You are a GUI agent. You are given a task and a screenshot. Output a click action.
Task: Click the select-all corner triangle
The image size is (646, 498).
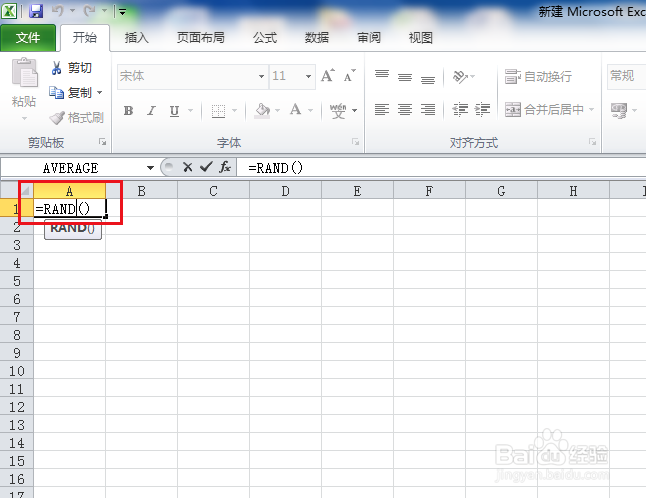26,191
